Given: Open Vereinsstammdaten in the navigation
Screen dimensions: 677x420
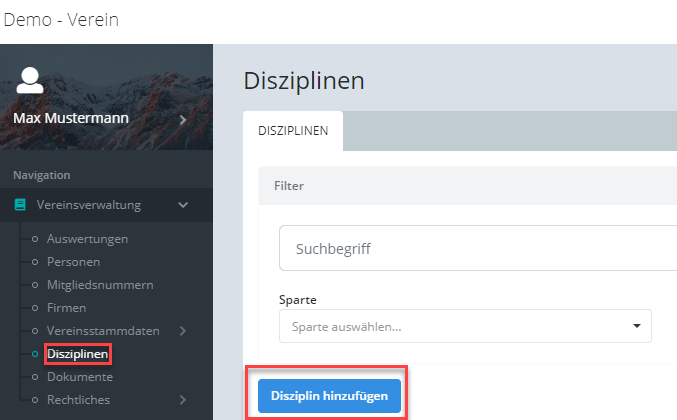Looking at the screenshot, I should pyautogui.click(x=103, y=331).
